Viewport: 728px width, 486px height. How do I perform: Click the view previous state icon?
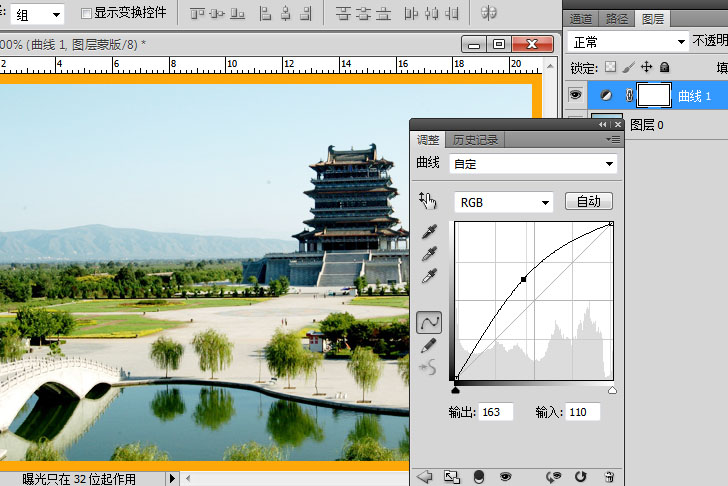coord(553,477)
